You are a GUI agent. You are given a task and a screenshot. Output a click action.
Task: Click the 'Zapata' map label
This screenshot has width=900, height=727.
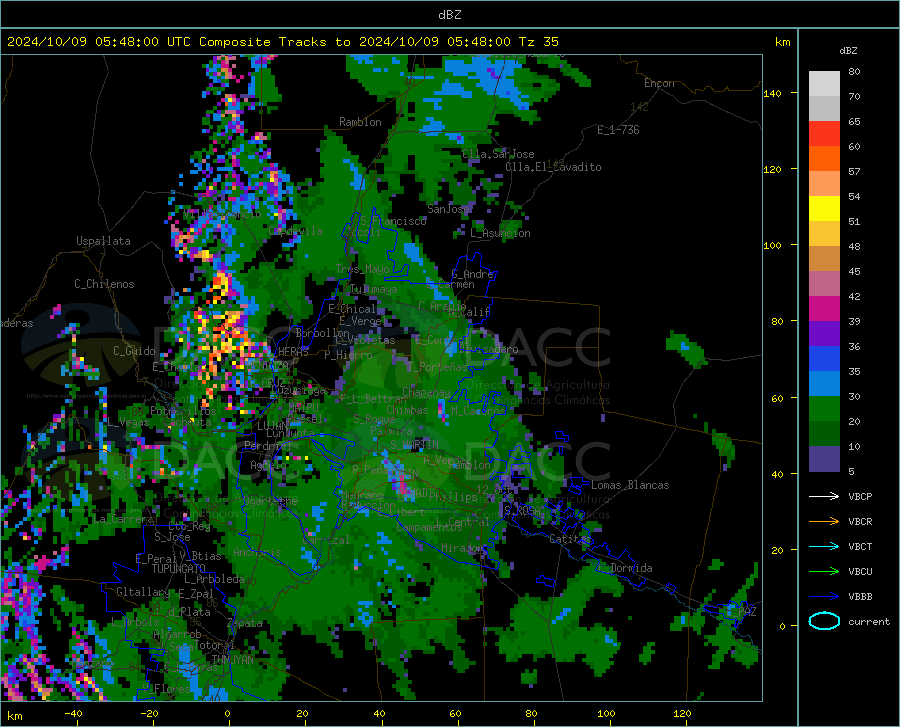tap(245, 623)
